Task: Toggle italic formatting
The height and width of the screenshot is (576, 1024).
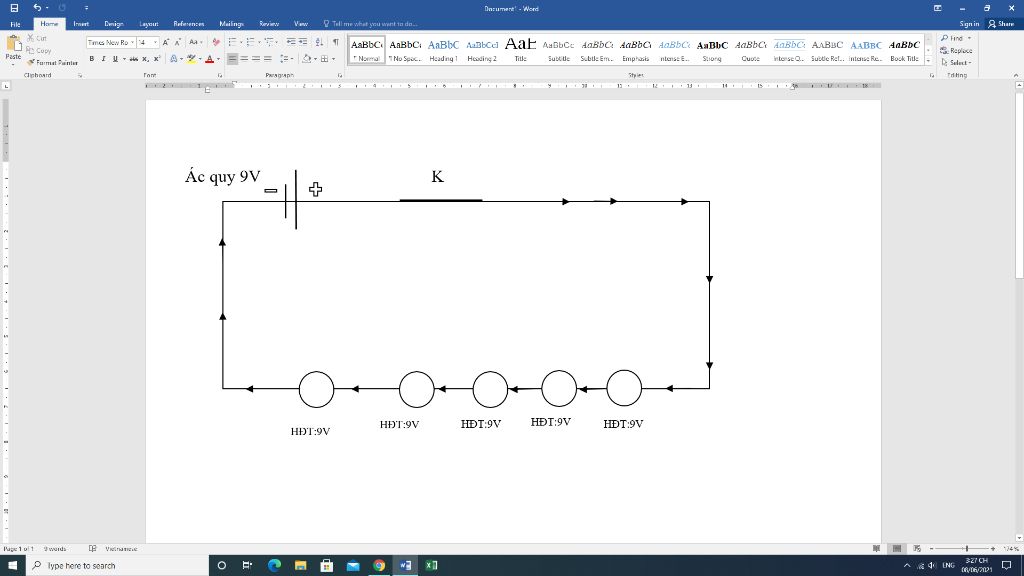Action: pos(103,59)
